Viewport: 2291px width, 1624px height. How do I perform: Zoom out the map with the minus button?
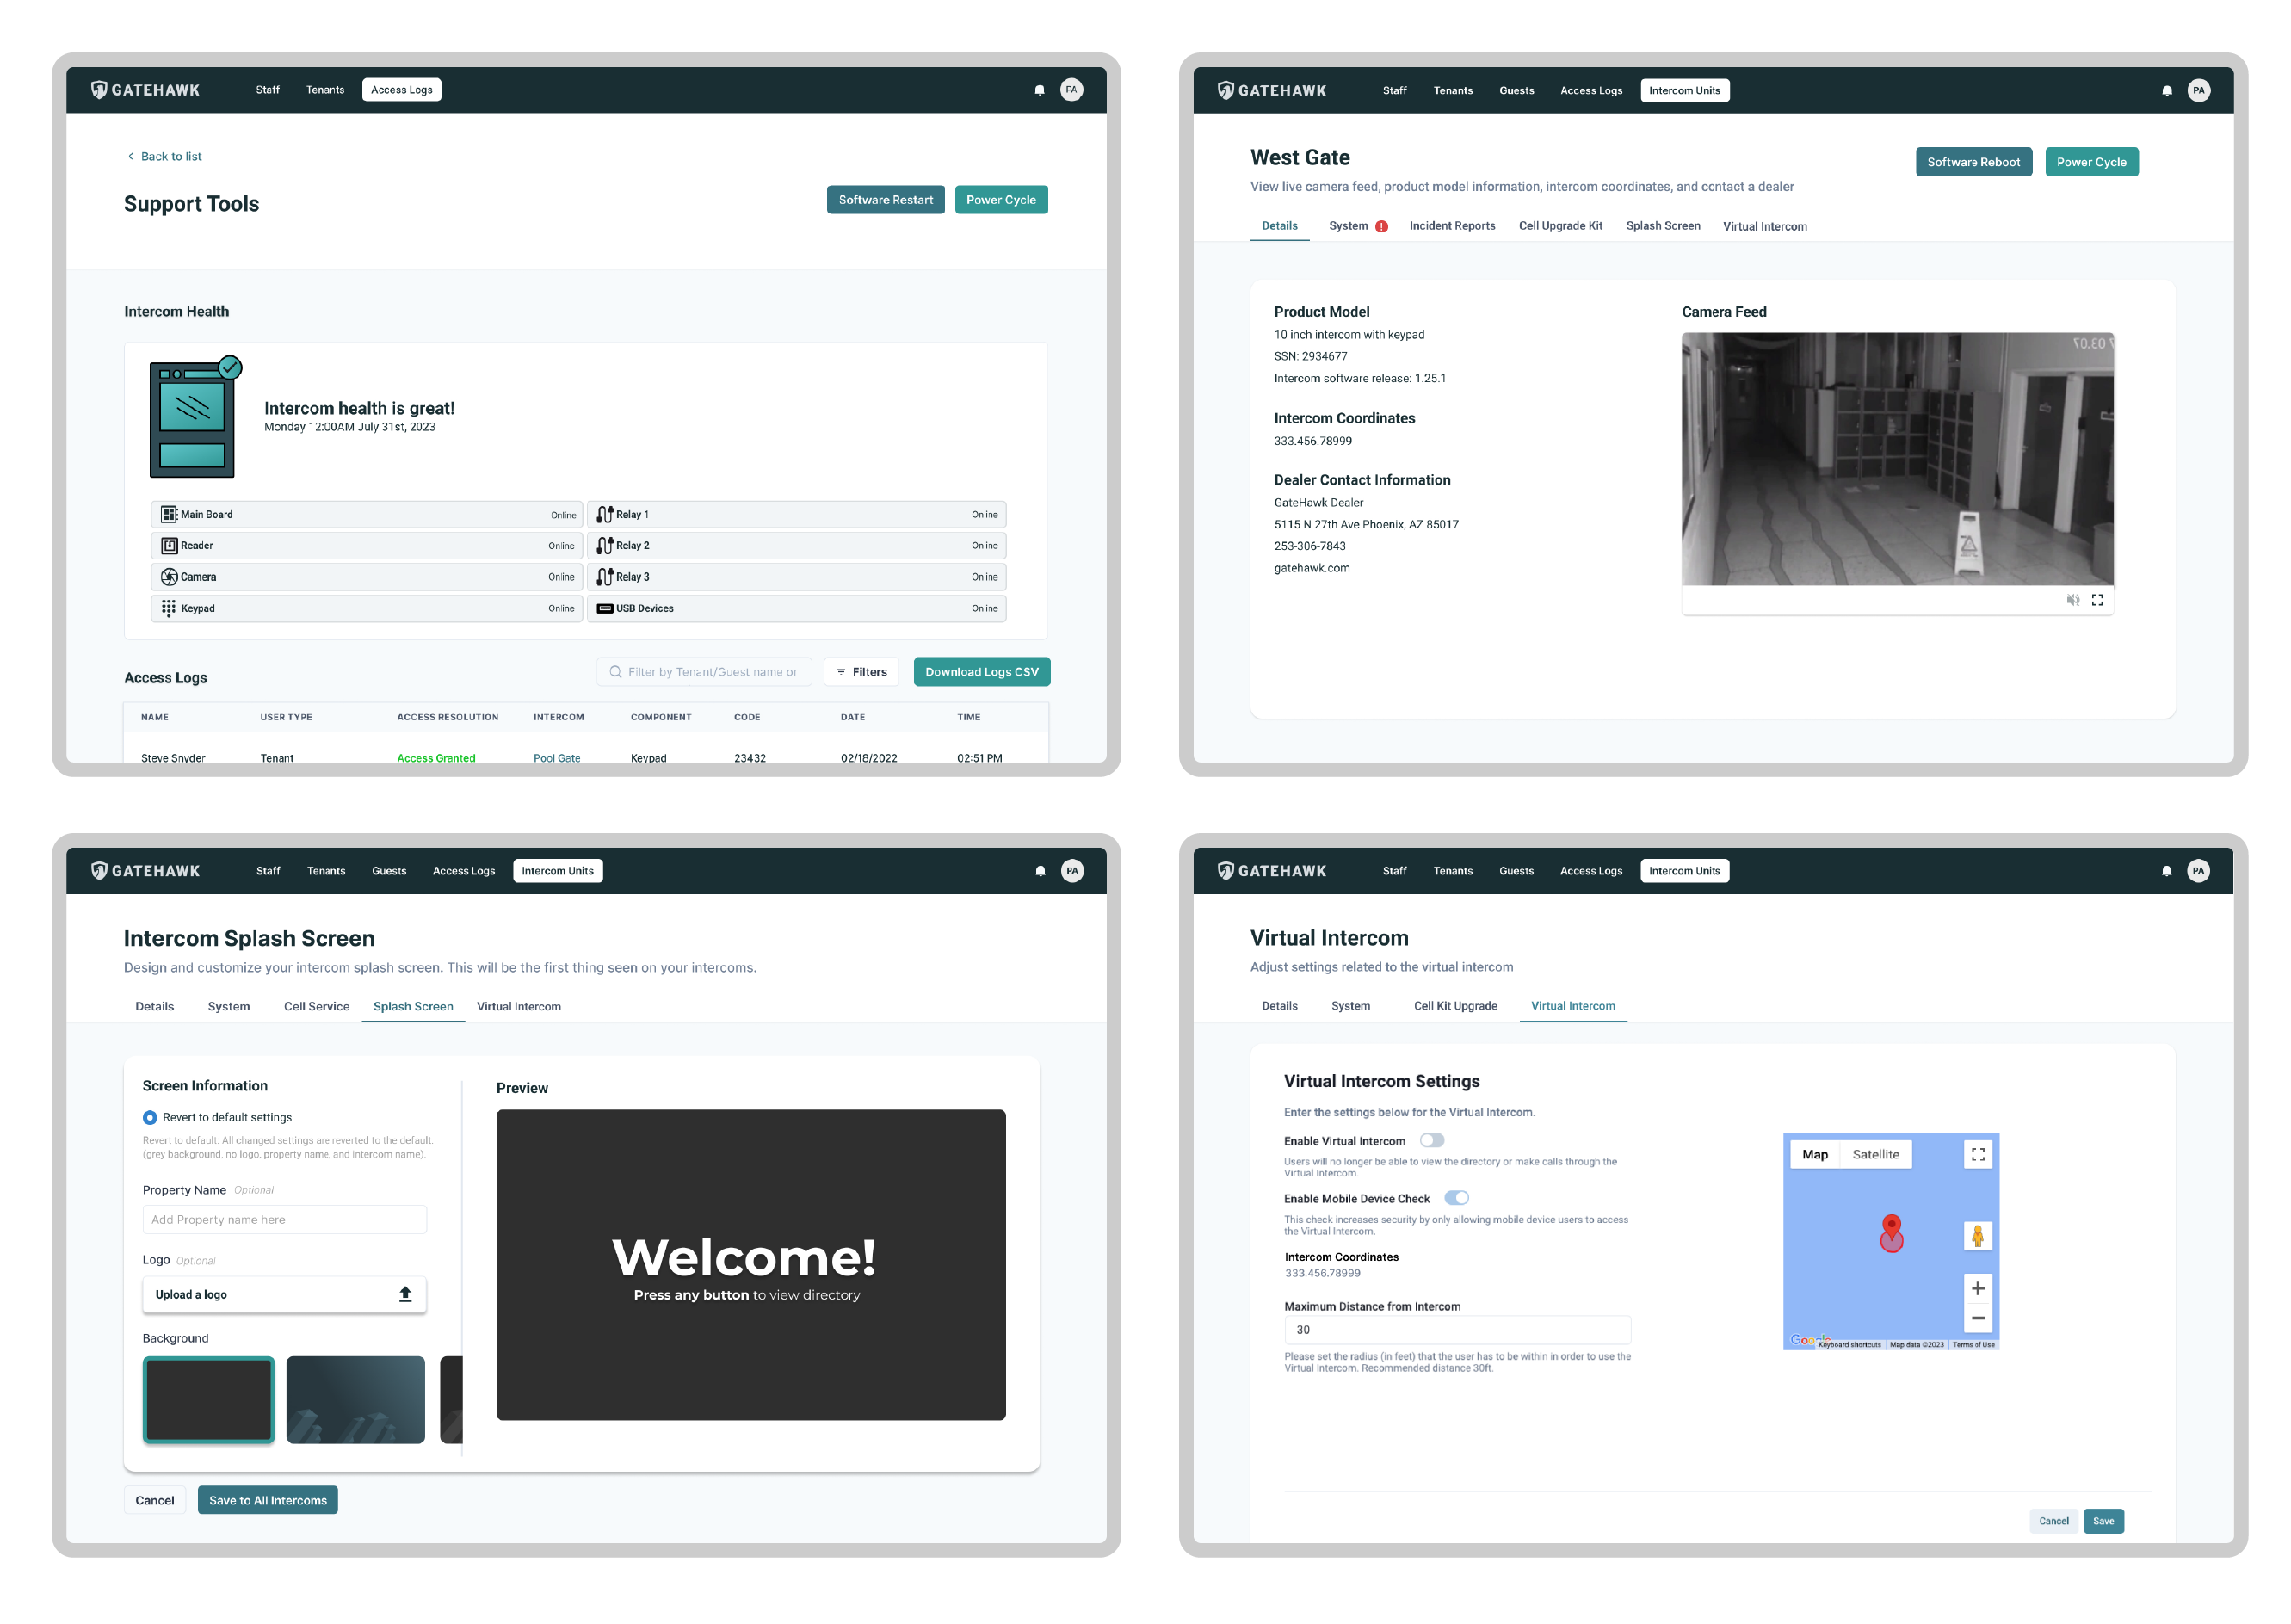coord(1977,1318)
